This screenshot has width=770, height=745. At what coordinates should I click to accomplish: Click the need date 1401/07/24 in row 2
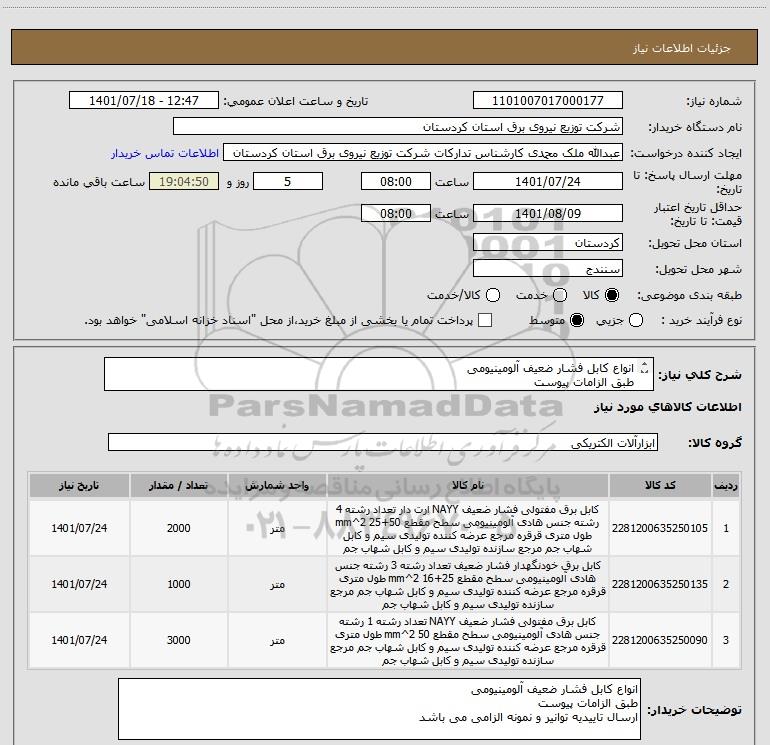click(79, 584)
